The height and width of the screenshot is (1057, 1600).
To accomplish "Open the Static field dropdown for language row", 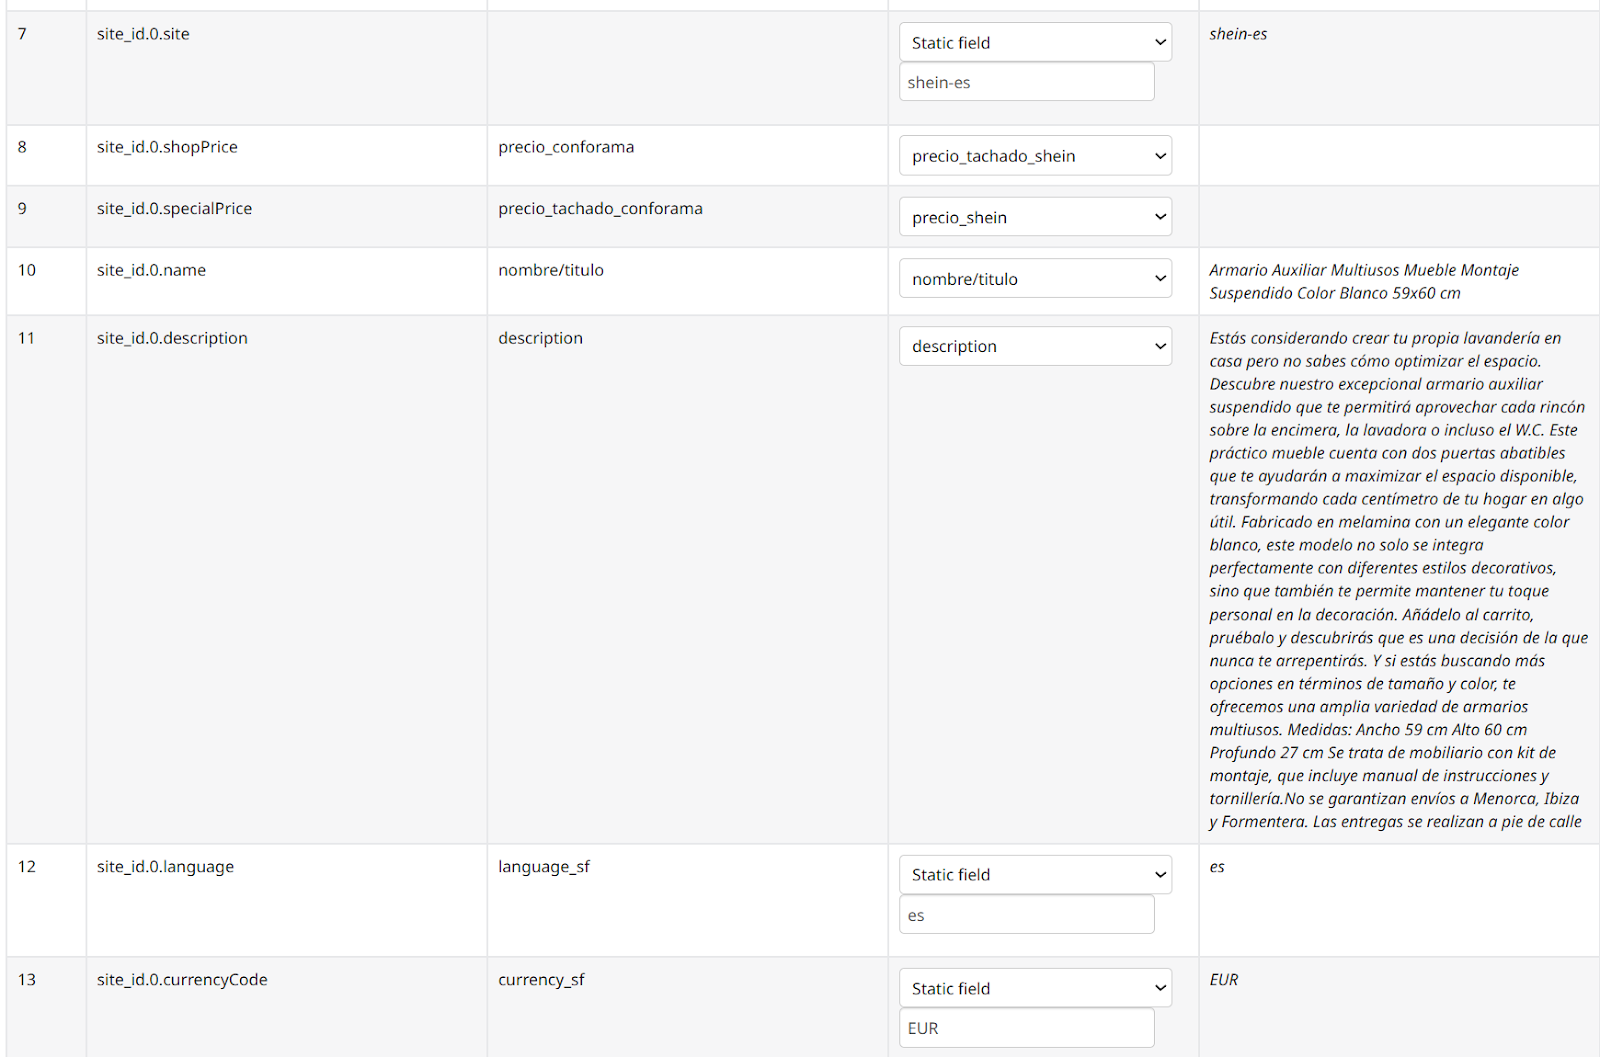I will click(1035, 875).
